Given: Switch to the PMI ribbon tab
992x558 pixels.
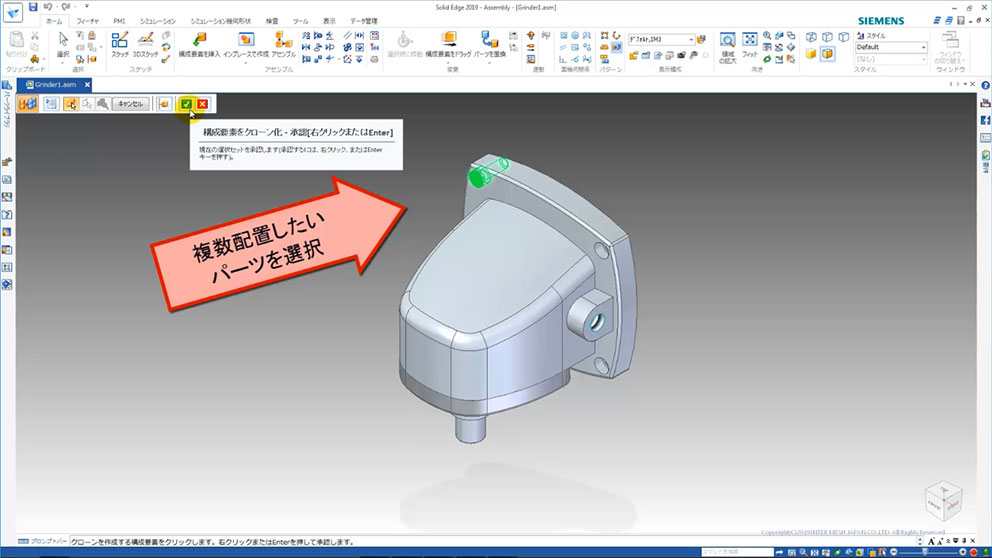Looking at the screenshot, I should click(119, 20).
